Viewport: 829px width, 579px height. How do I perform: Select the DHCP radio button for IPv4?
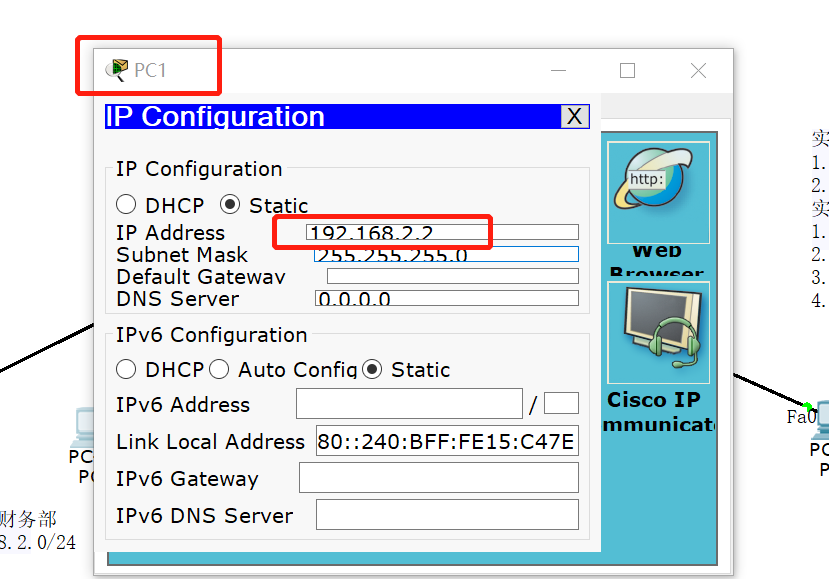tap(126, 205)
